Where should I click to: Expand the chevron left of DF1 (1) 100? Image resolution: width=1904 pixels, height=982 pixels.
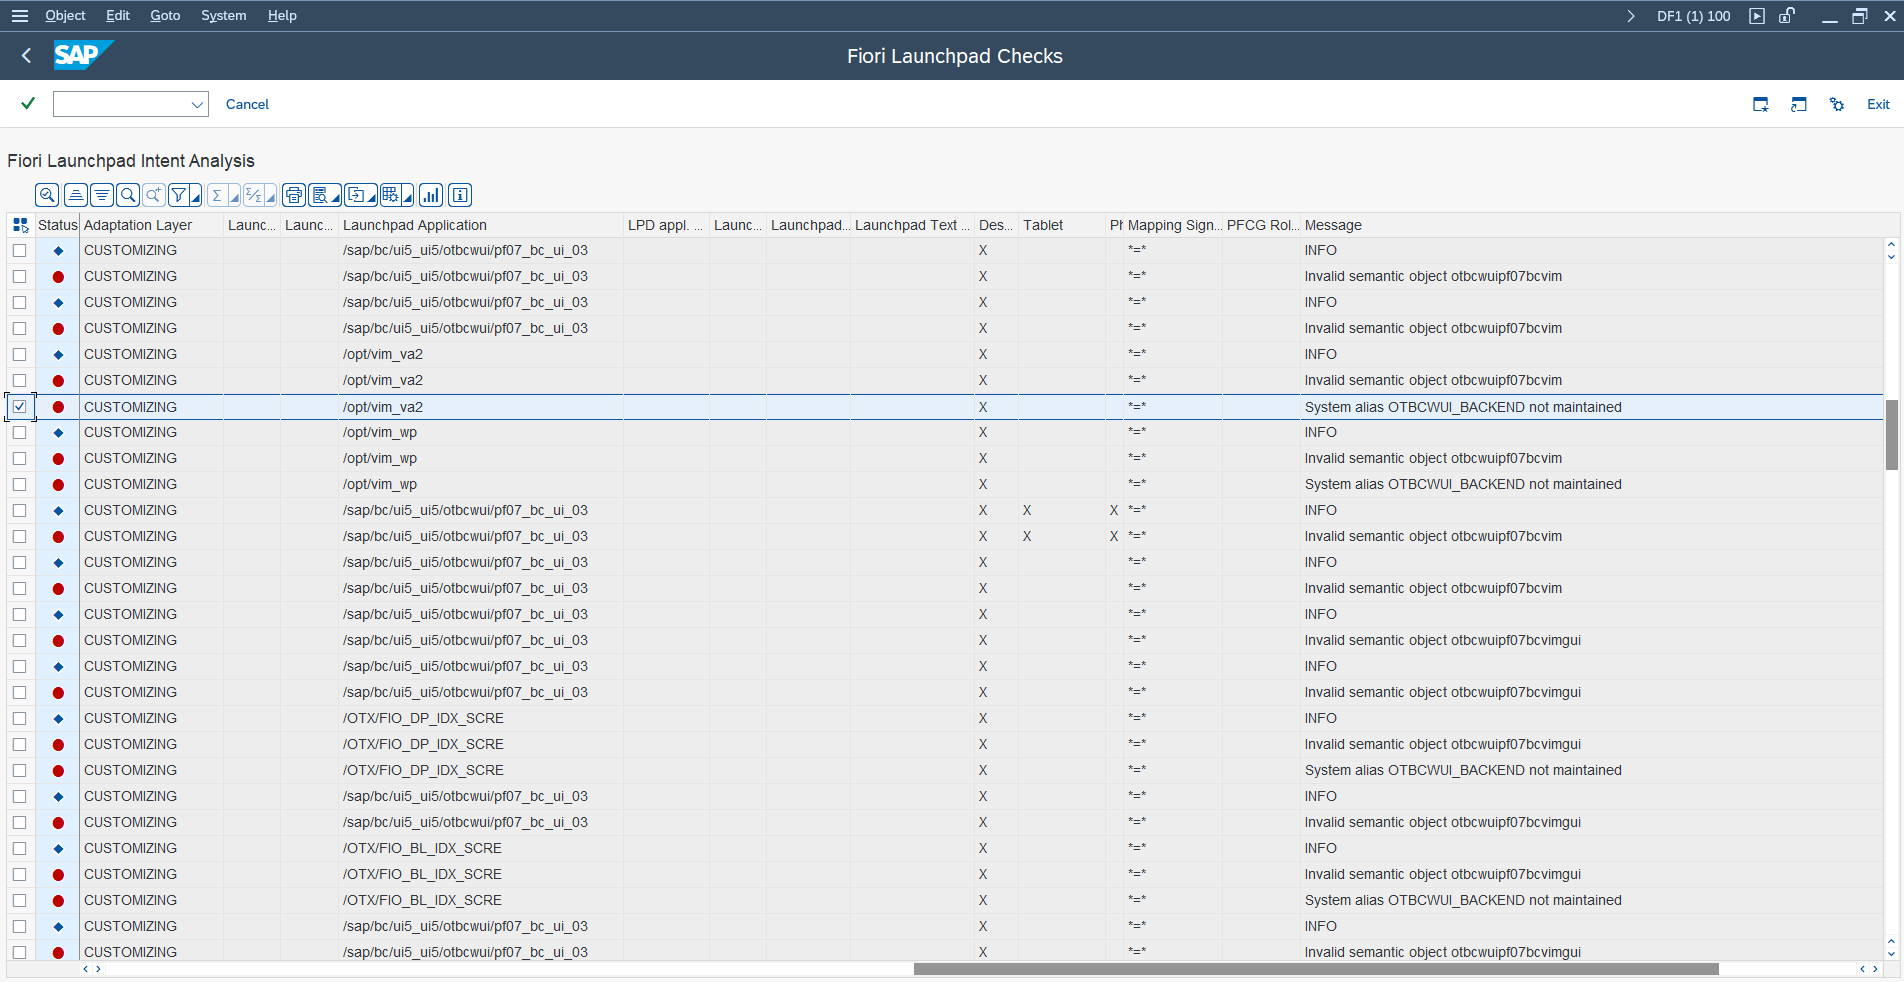click(1631, 16)
